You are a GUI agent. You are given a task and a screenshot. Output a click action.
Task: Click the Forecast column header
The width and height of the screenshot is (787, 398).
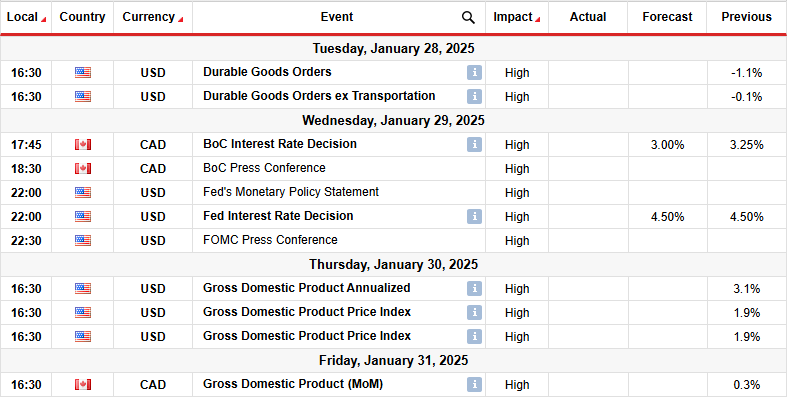click(667, 17)
